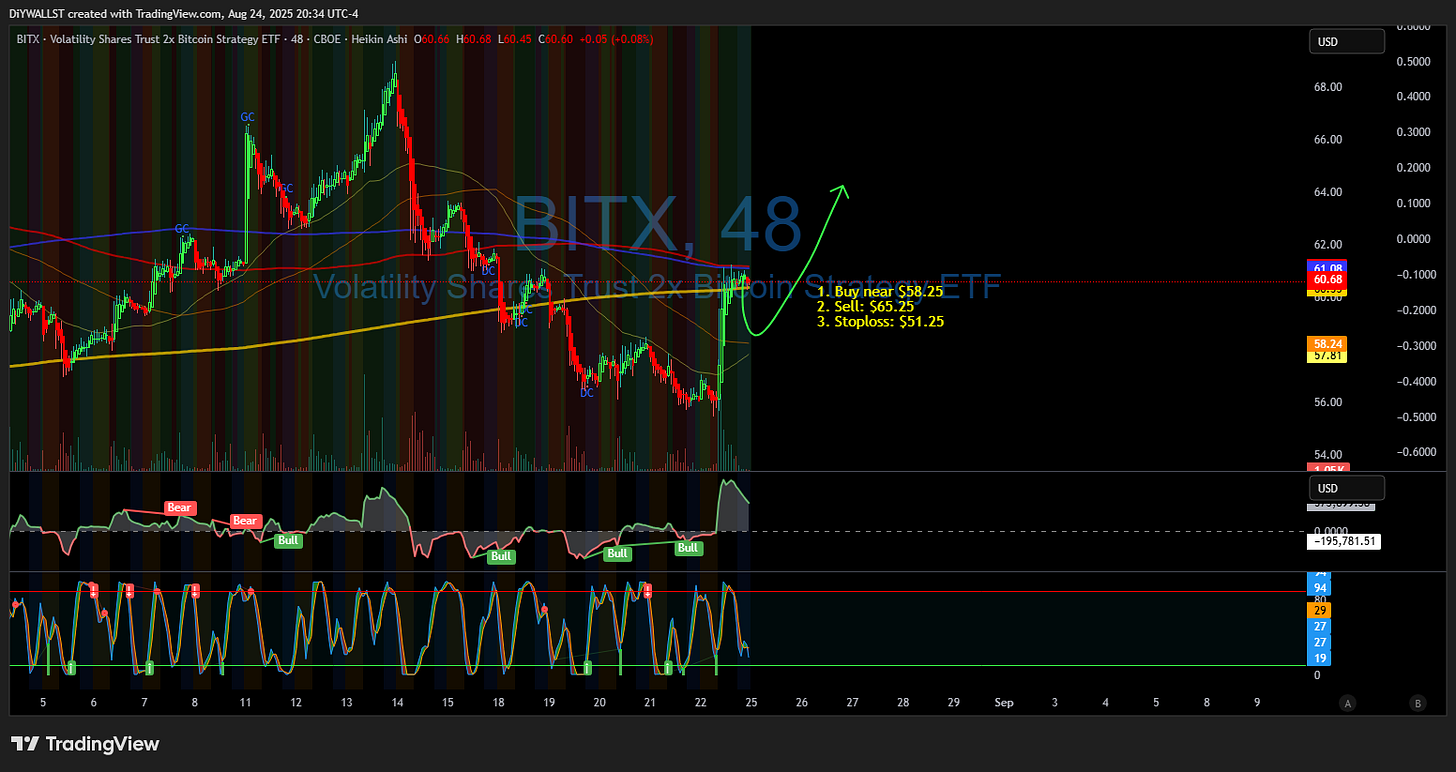Click the blue 61.08 price flag
This screenshot has width=1456, height=772.
click(1327, 268)
